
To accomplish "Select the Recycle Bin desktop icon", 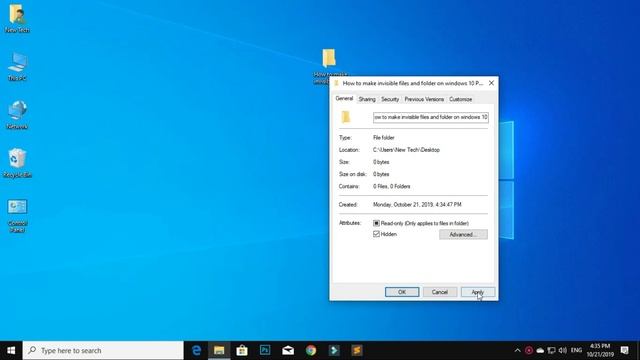I will pos(17,163).
